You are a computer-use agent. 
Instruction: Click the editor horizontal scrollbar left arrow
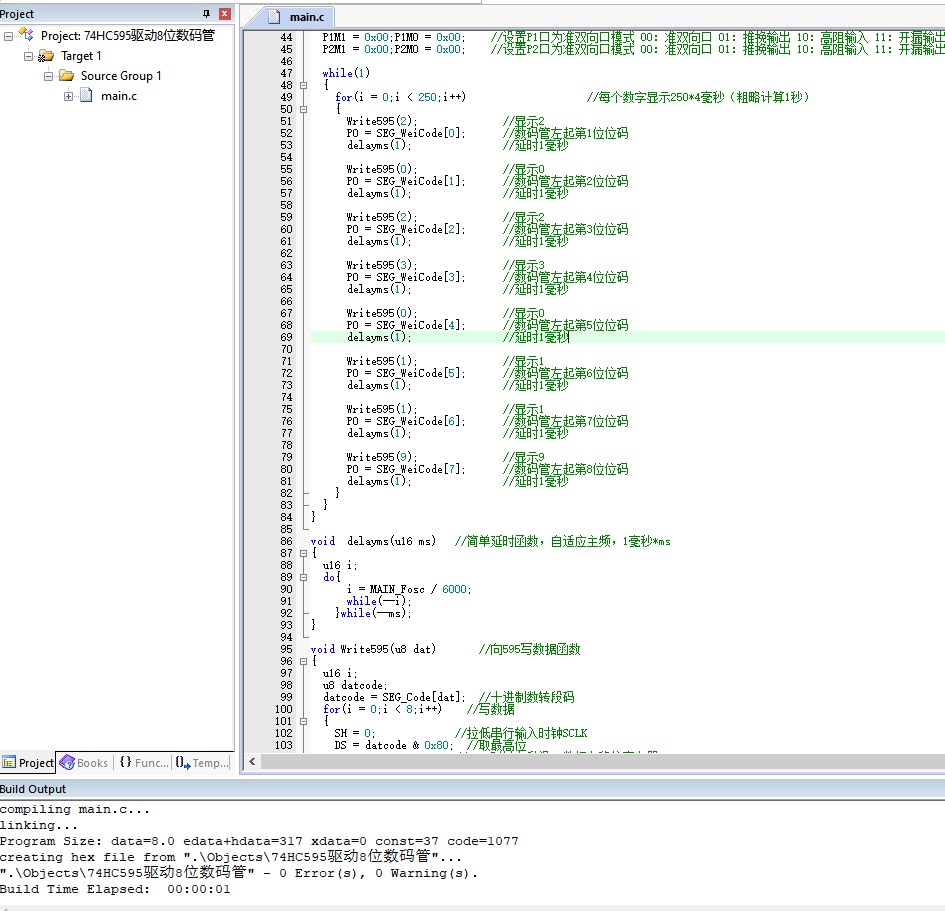[x=252, y=762]
